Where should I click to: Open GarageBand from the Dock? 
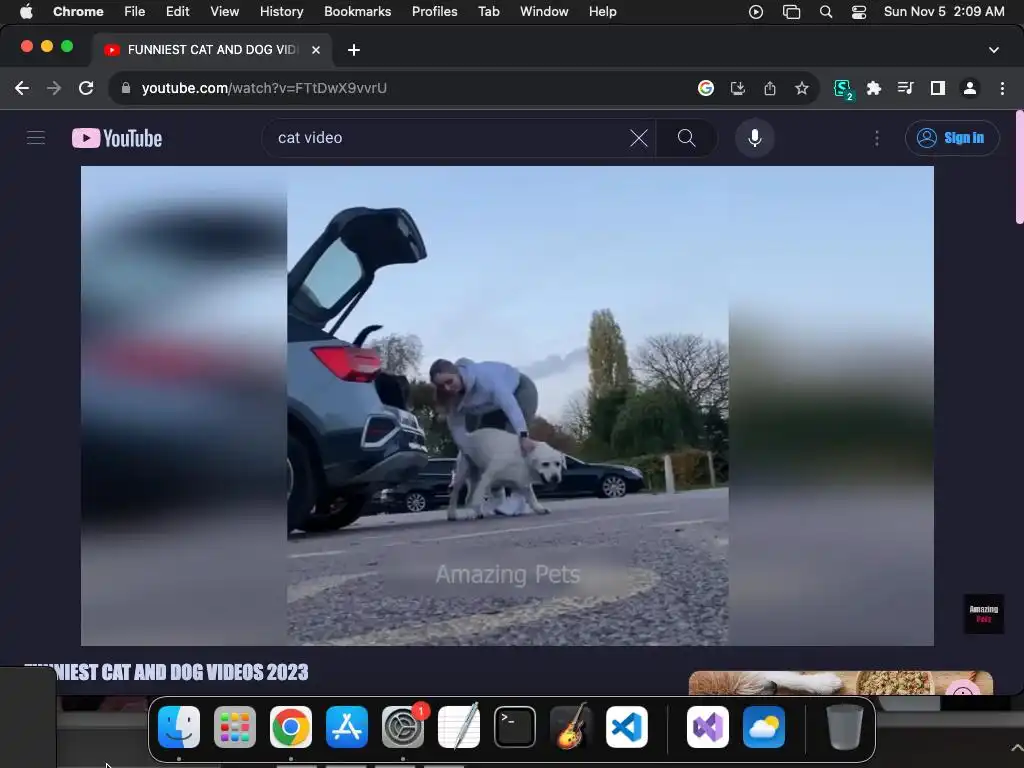point(571,727)
